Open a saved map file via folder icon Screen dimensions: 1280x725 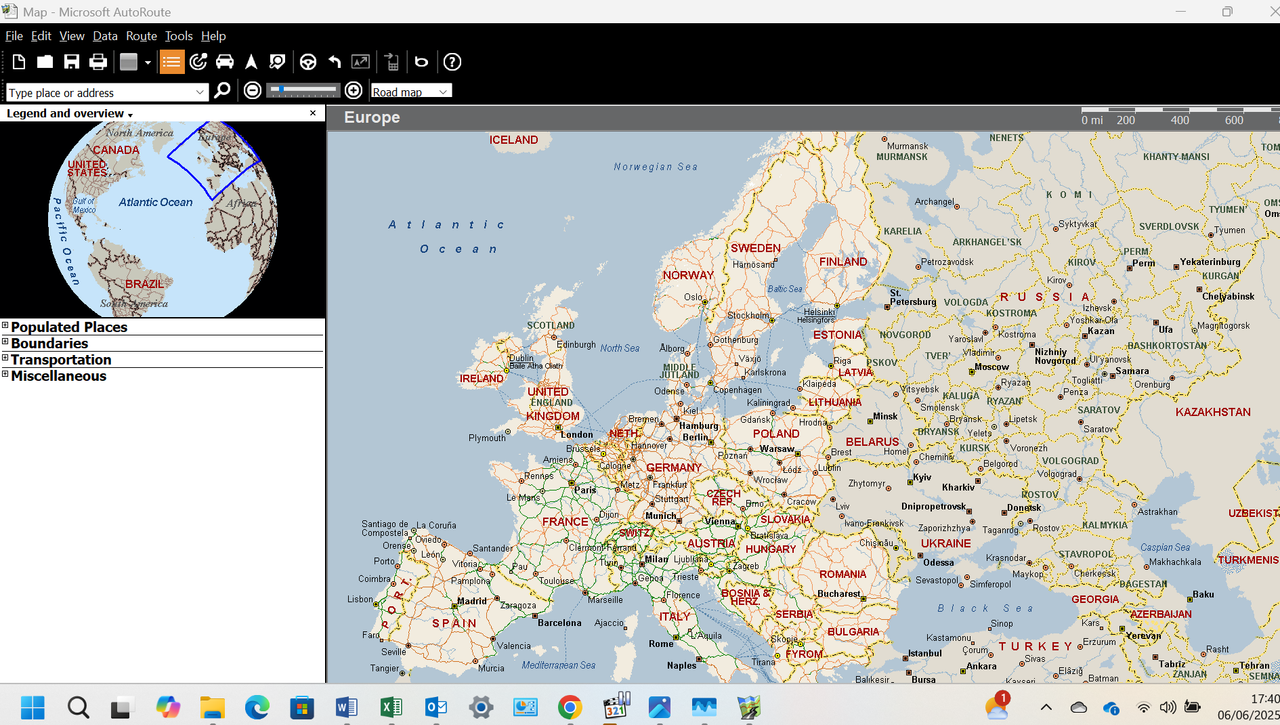[x=45, y=62]
